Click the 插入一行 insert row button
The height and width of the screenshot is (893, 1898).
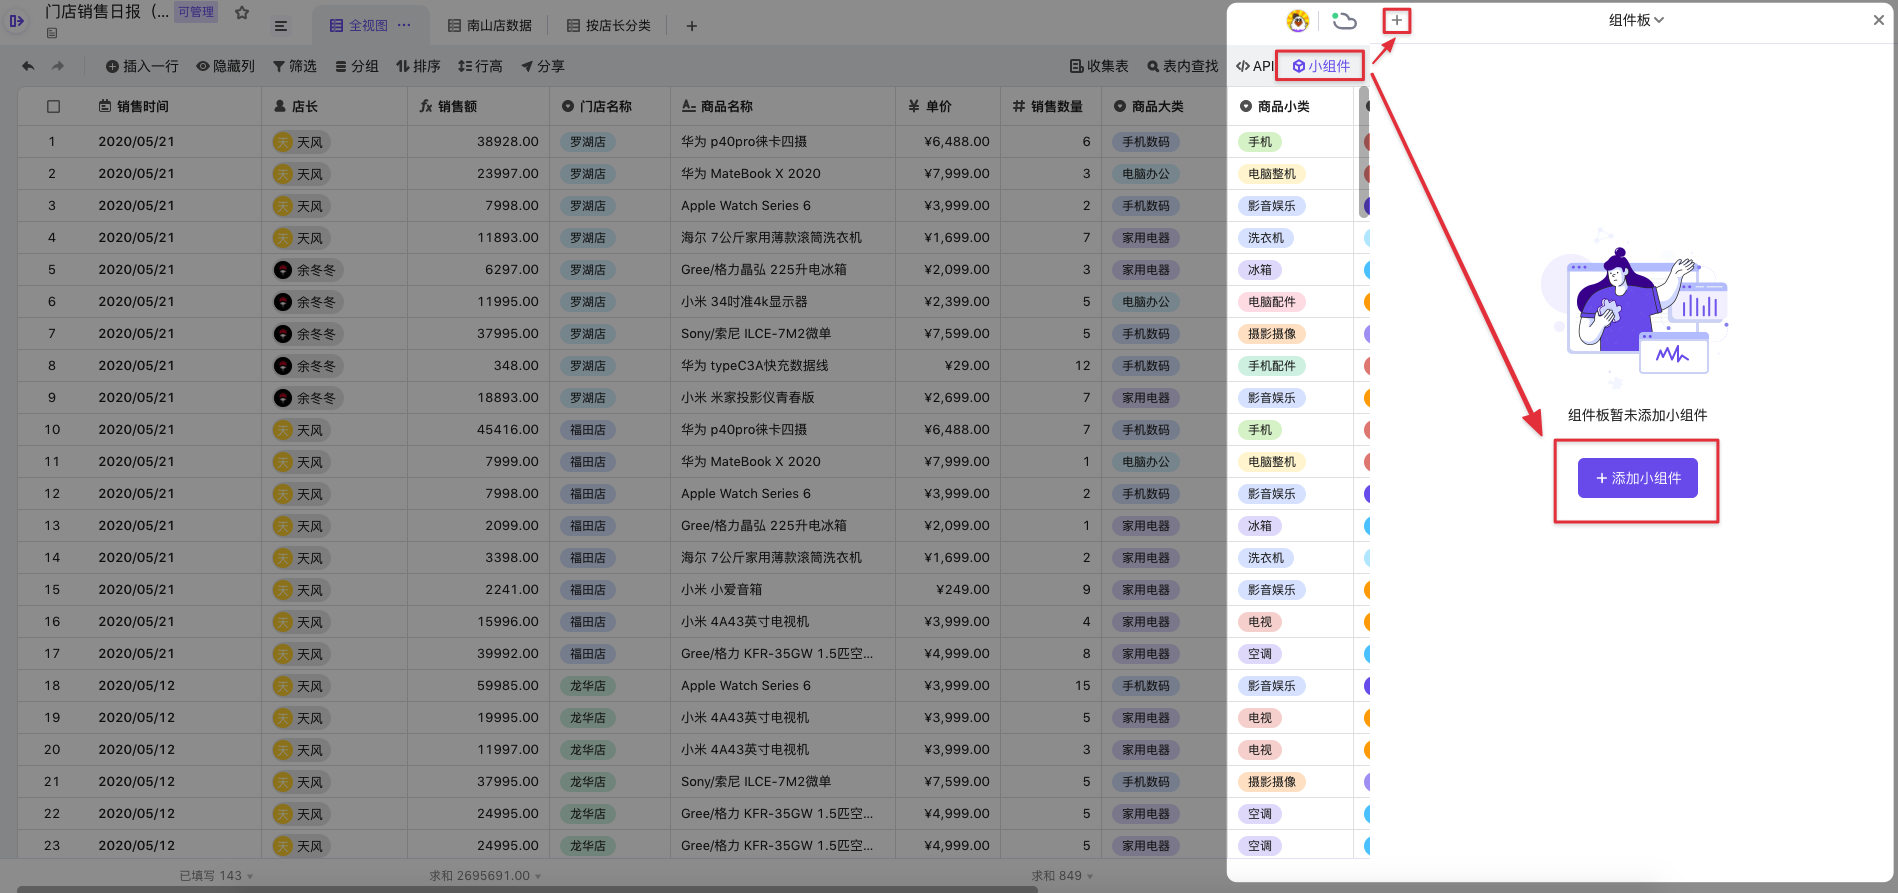[142, 66]
